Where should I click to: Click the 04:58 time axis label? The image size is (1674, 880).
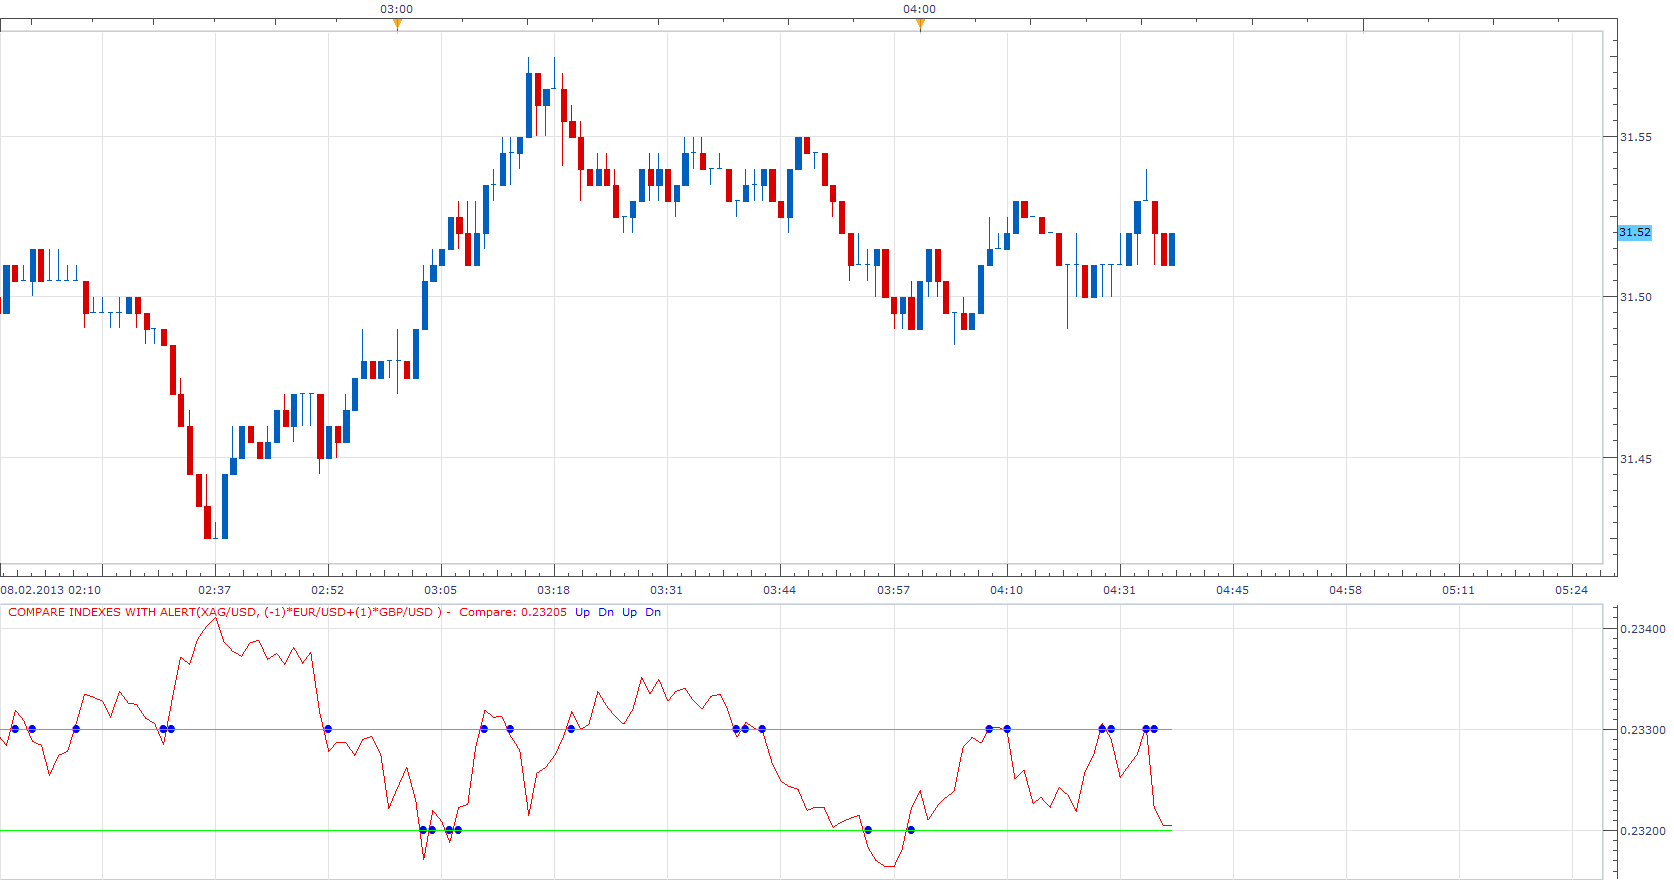click(x=1346, y=590)
